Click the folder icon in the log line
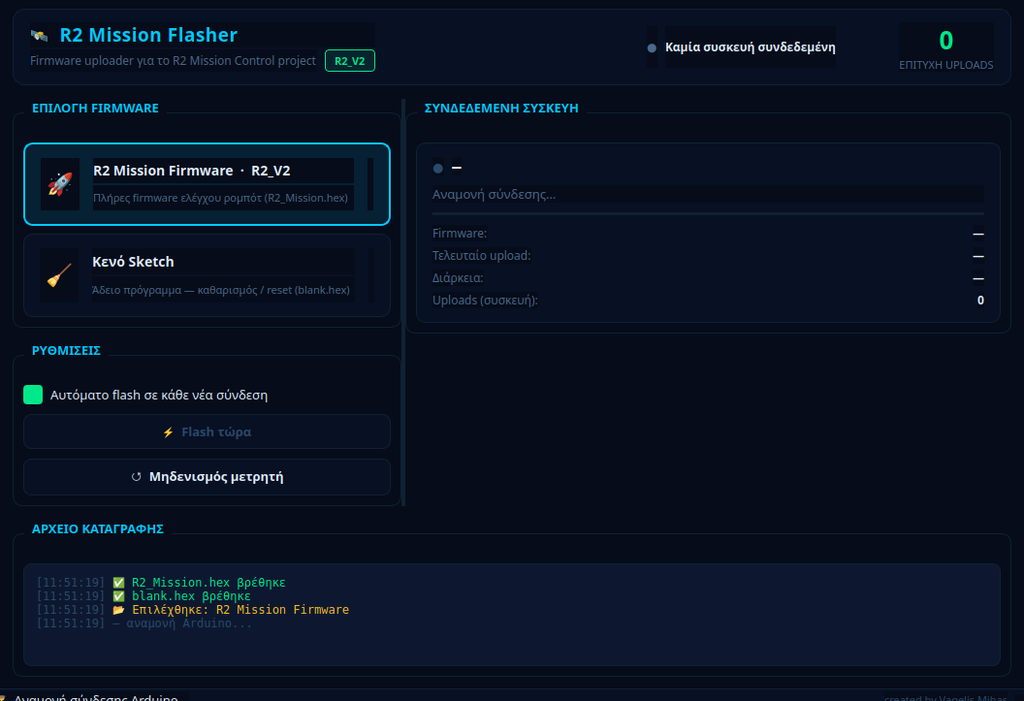Screen dimensions: 1024x701 118,610
